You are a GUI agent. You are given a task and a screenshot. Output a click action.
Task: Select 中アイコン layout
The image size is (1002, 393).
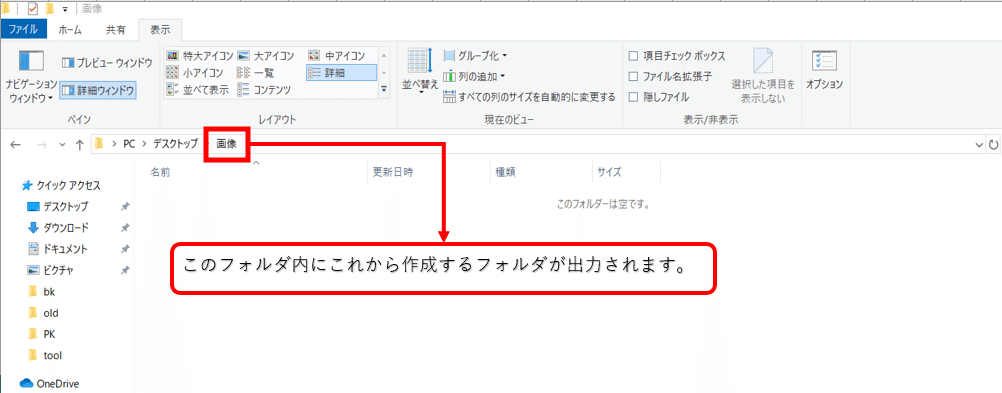coord(337,56)
